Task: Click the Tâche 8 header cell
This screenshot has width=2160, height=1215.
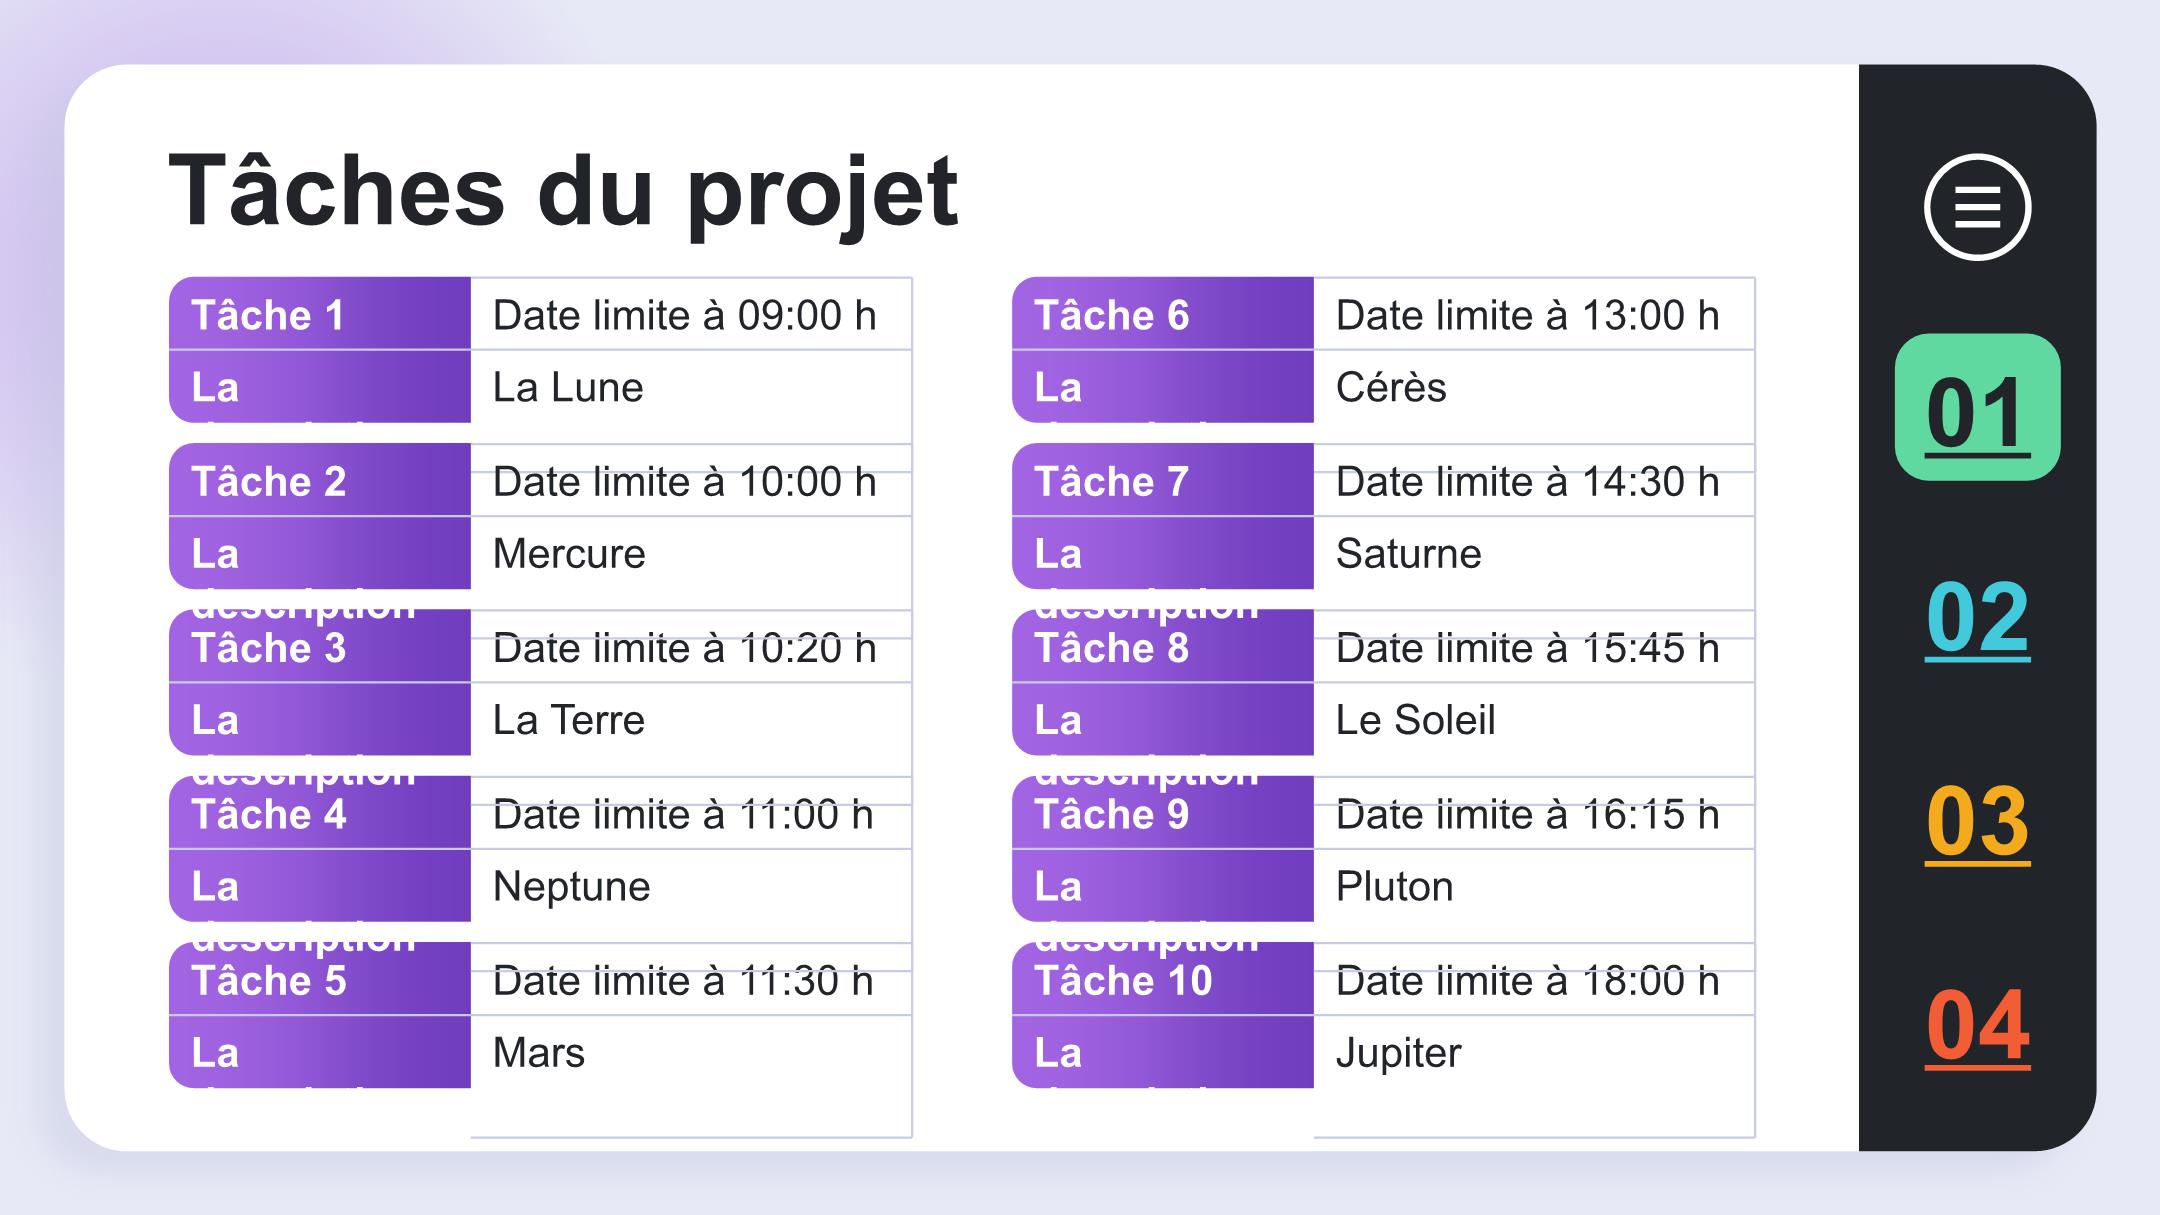Action: 1163,646
